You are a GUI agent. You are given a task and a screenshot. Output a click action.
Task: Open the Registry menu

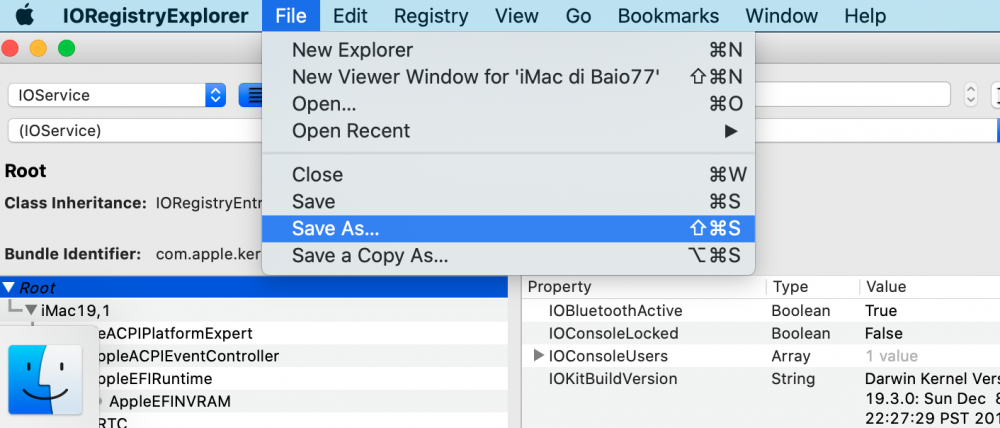431,15
